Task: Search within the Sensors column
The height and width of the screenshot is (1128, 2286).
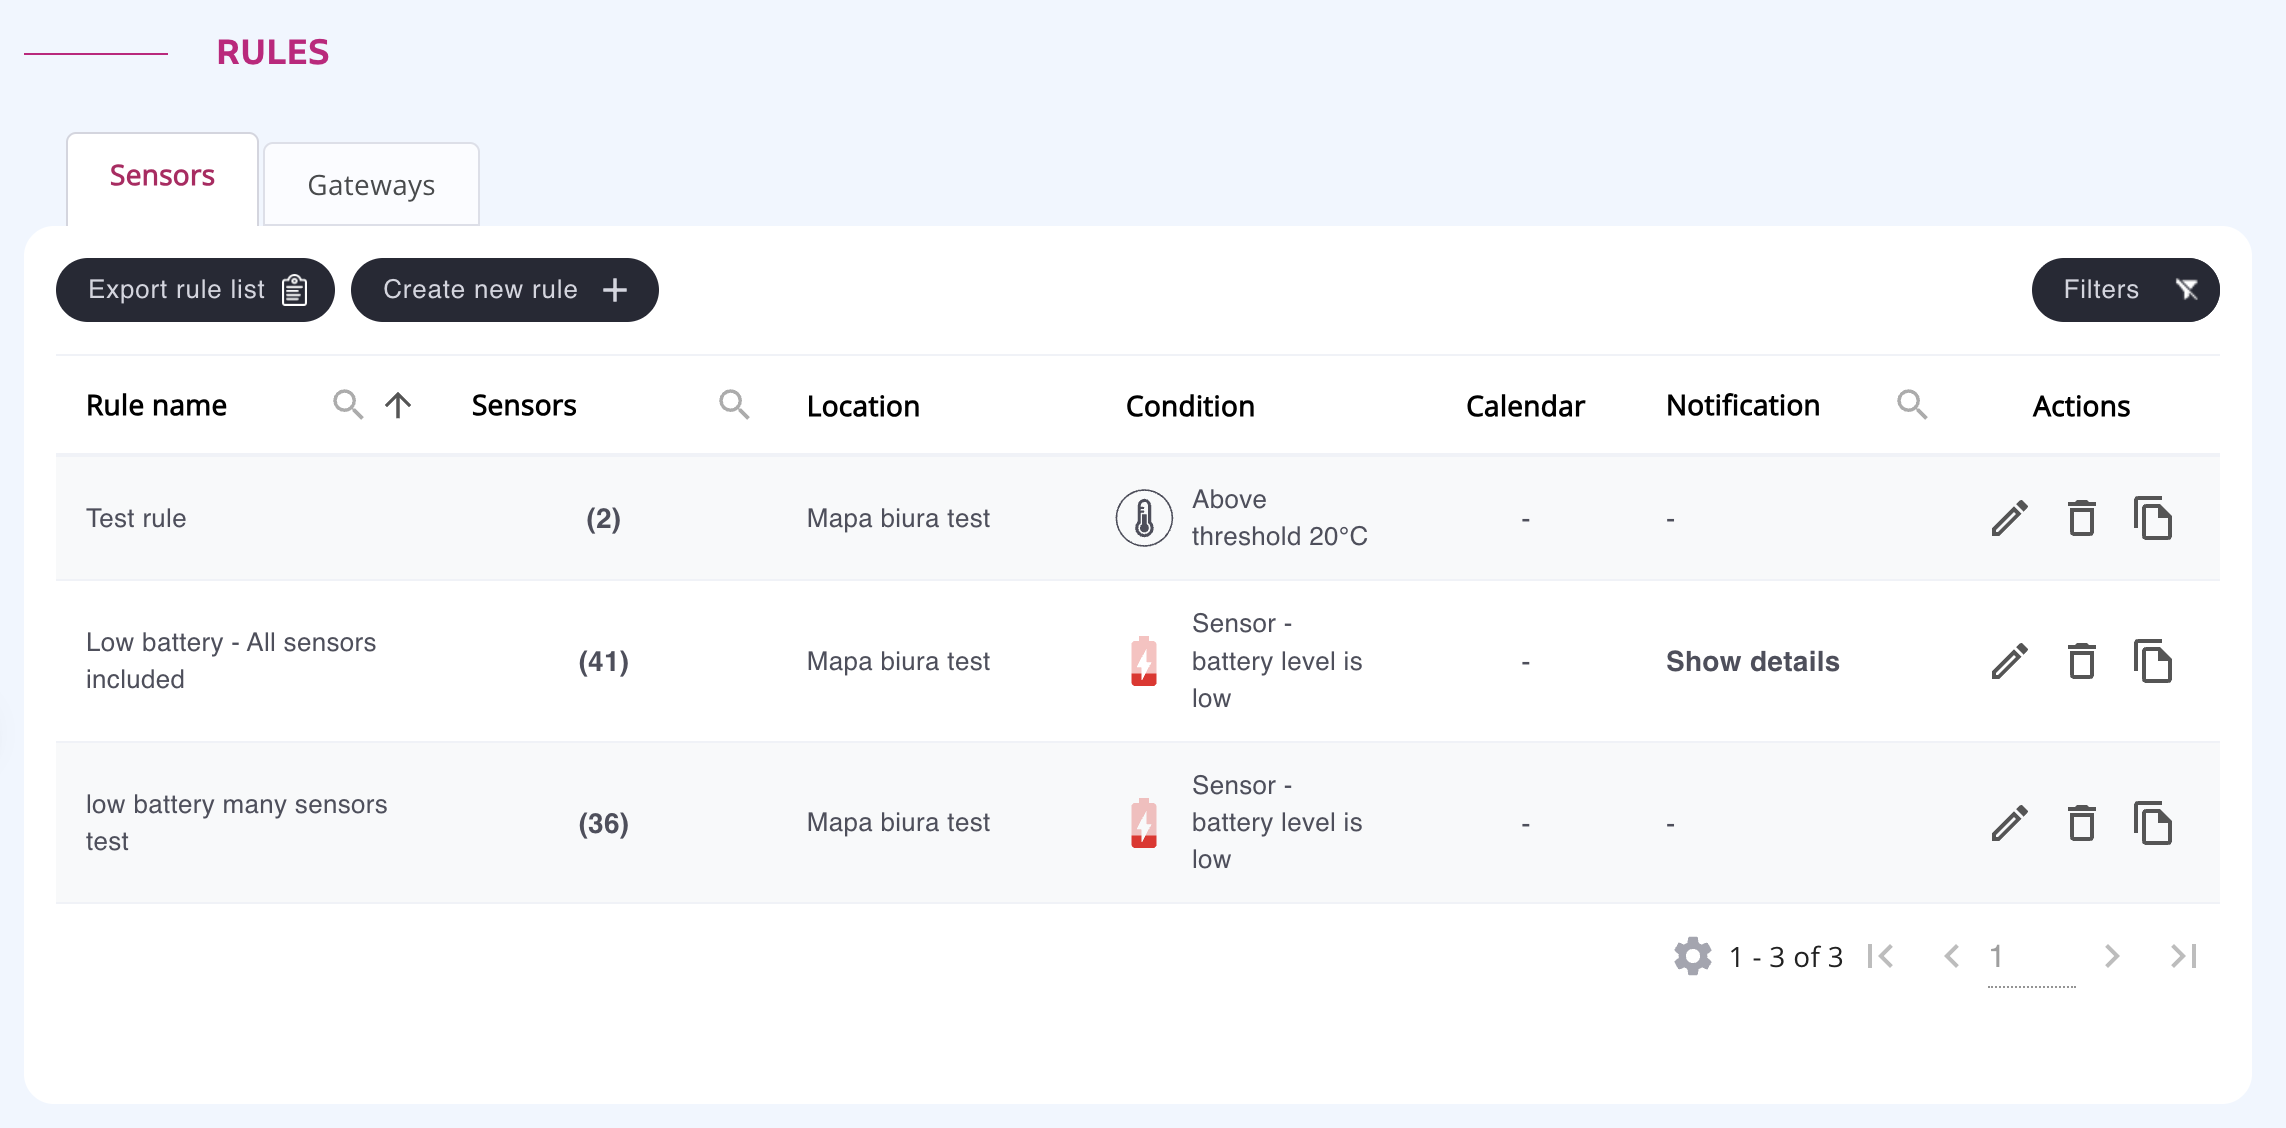Action: 734,405
